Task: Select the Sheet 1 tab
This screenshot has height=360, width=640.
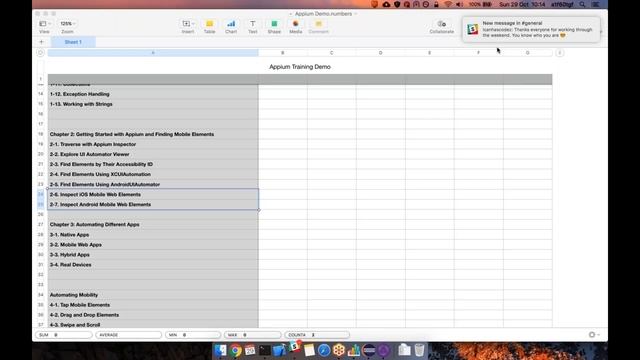Action: [x=73, y=42]
